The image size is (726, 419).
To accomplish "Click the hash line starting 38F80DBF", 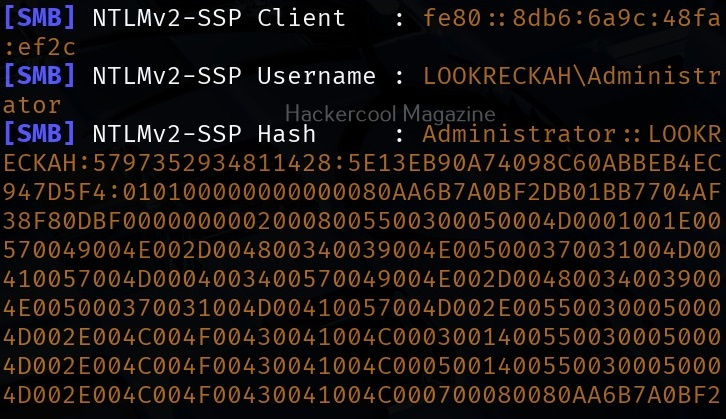I will click(x=362, y=218).
